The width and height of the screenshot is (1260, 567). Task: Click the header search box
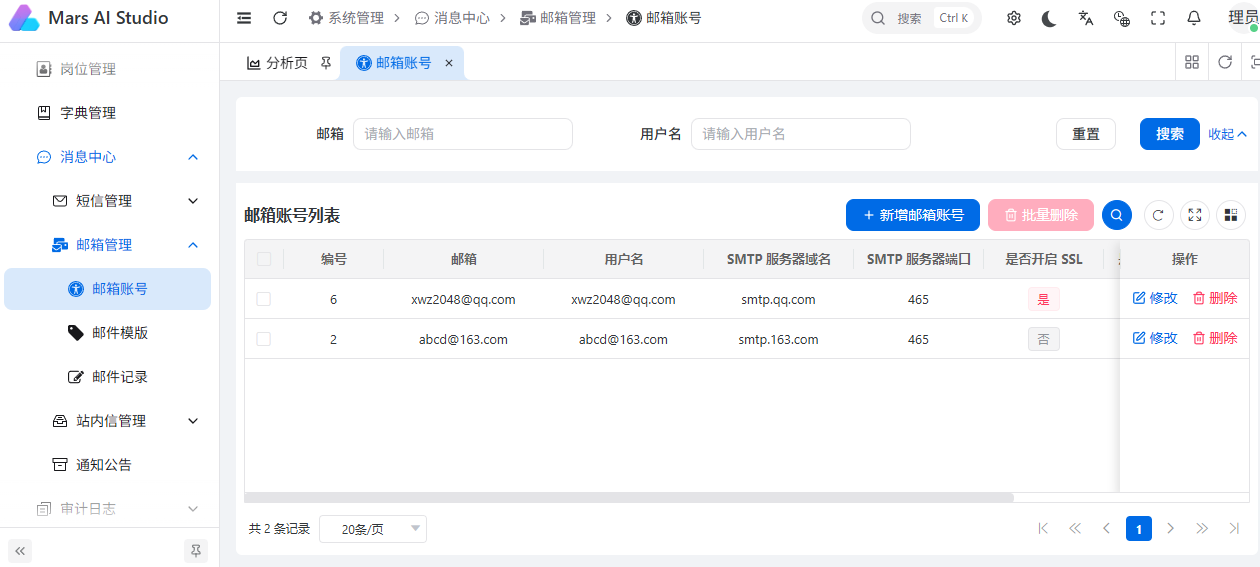click(921, 18)
